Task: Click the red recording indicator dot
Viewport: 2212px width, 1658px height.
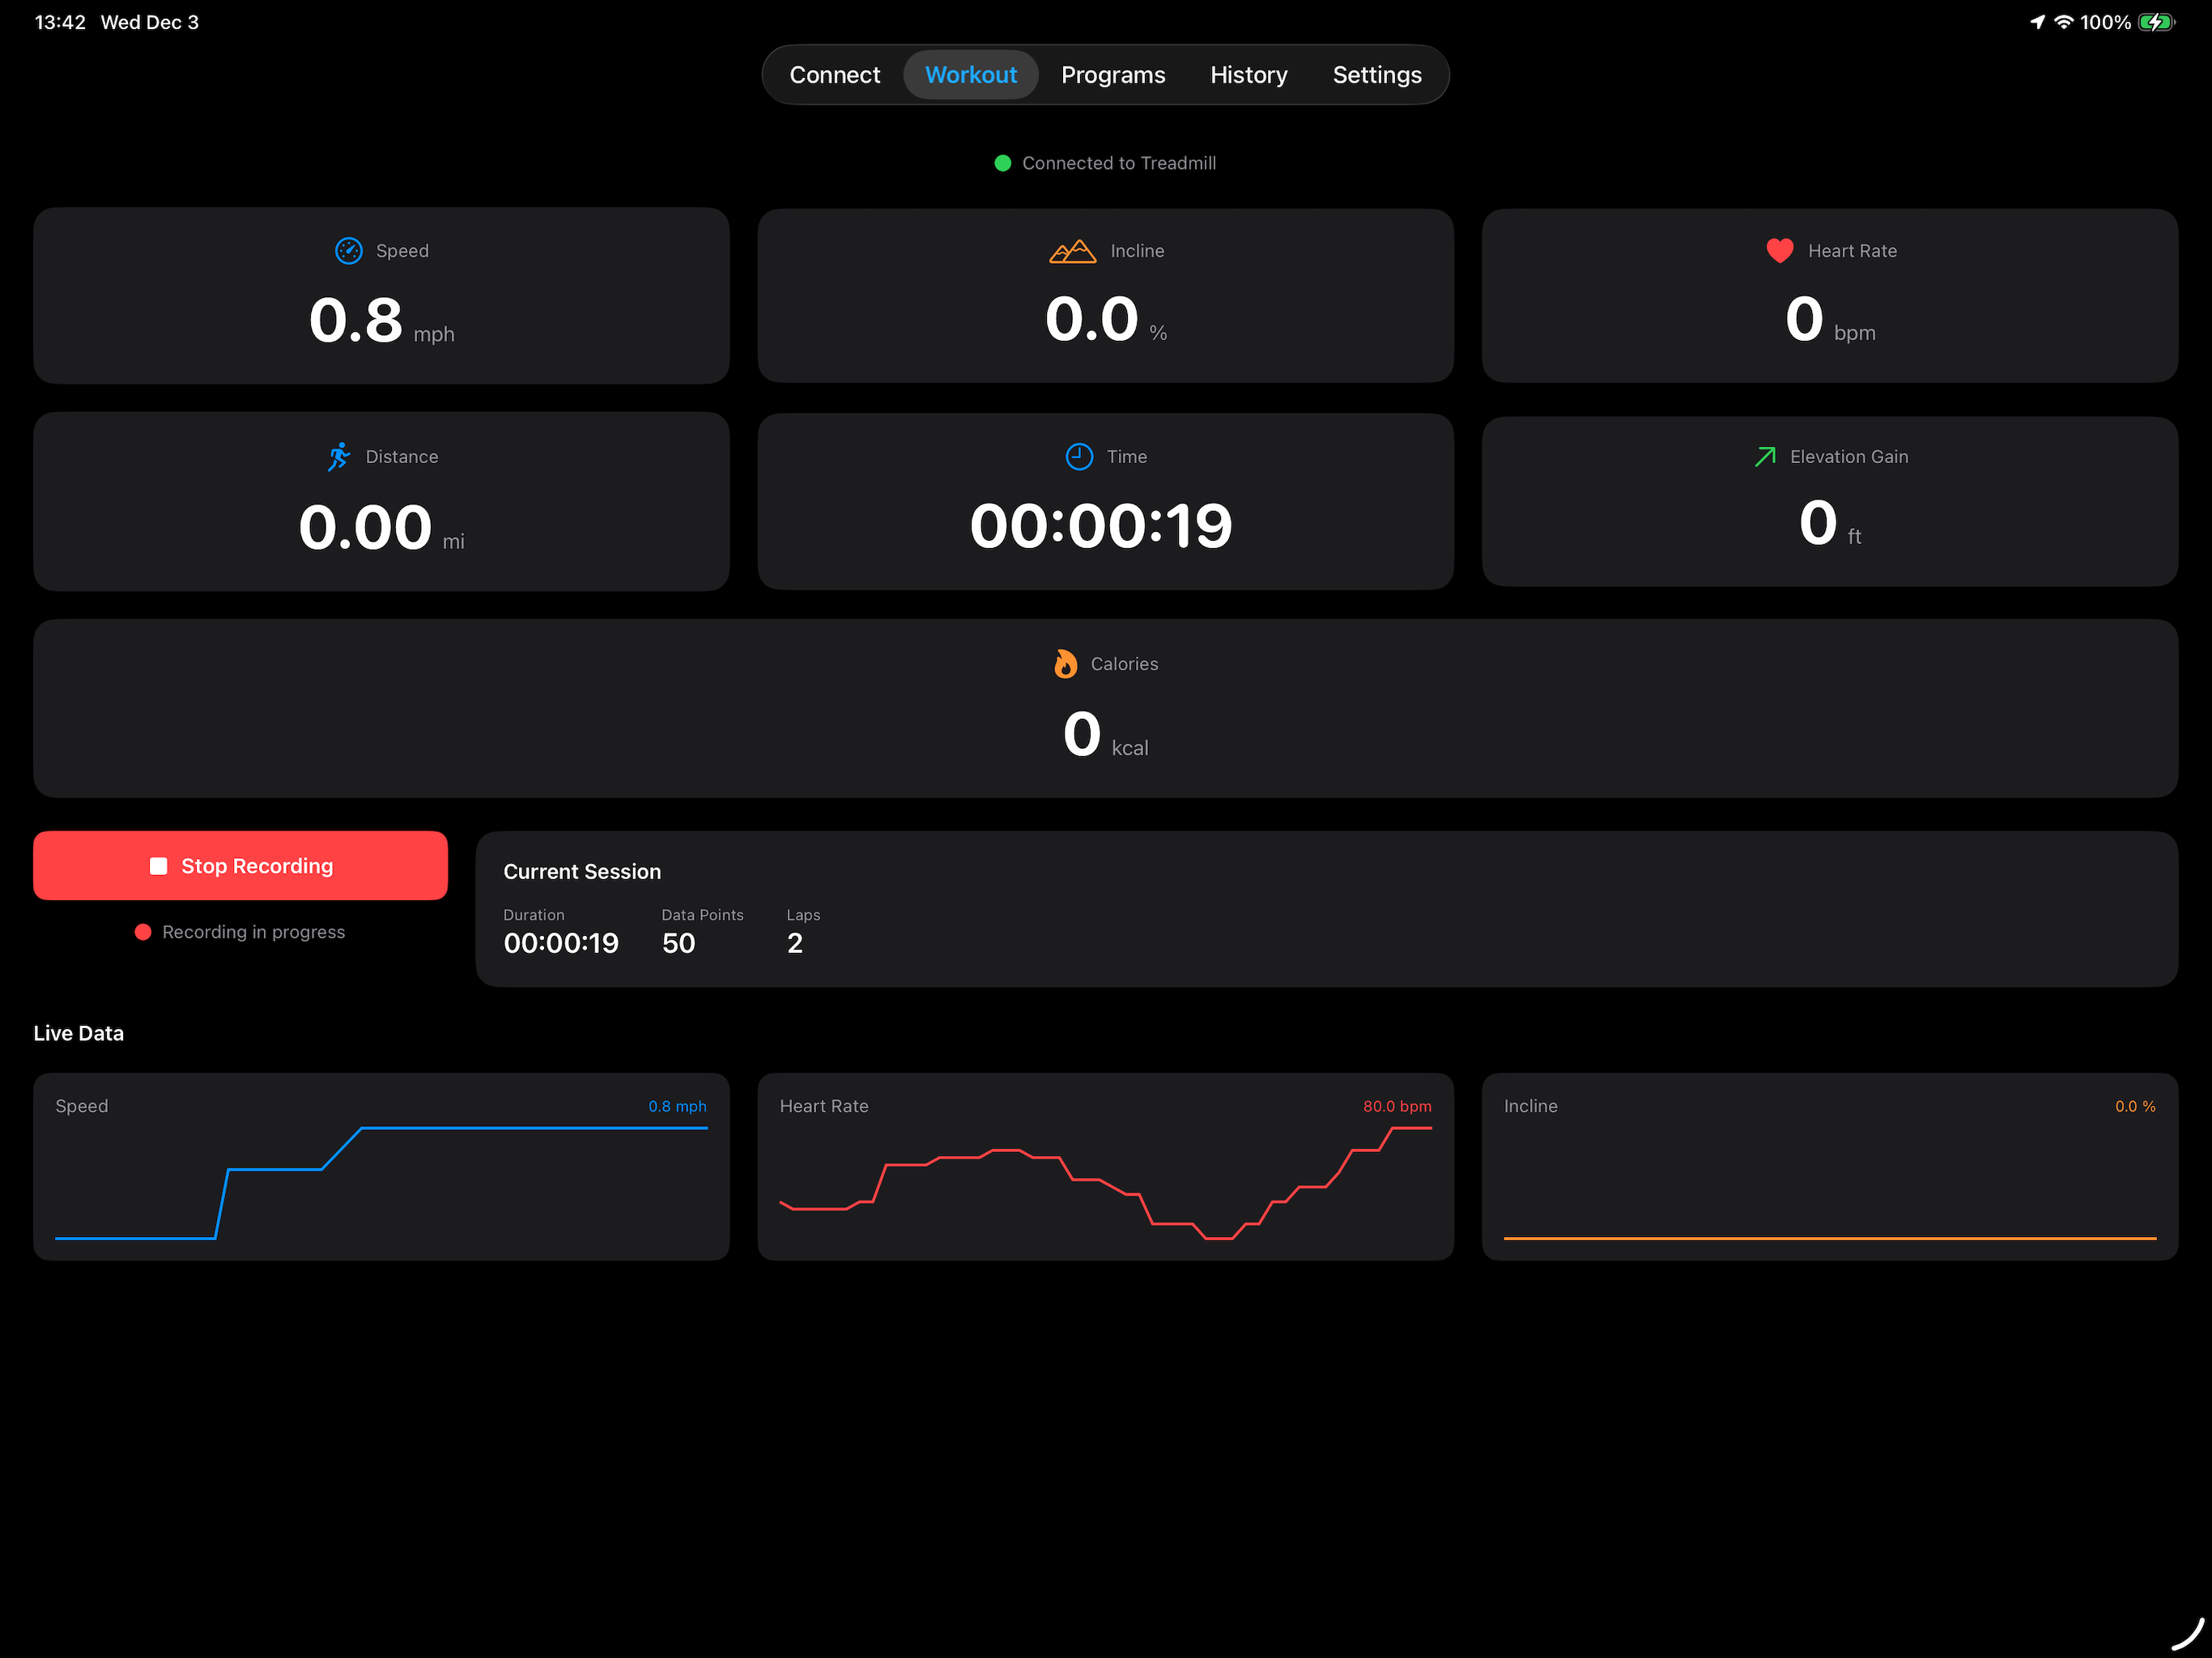Action: point(143,932)
